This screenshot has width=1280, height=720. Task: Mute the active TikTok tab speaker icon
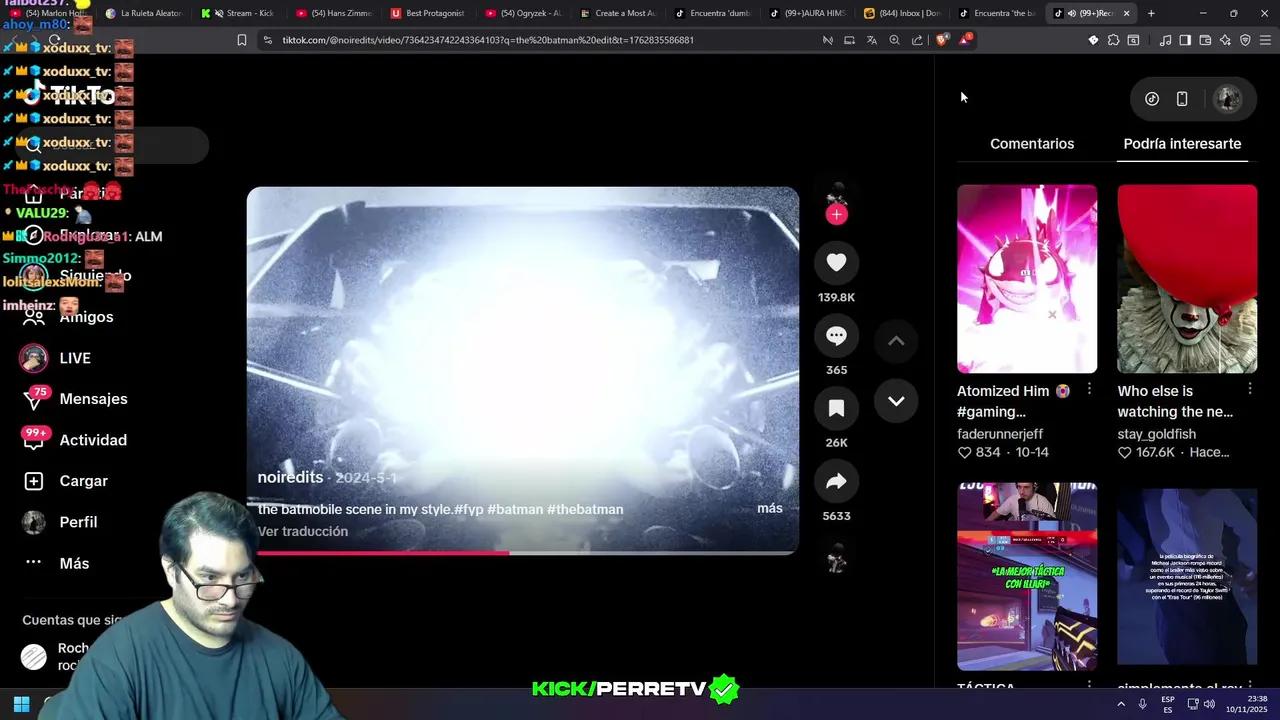(1071, 13)
